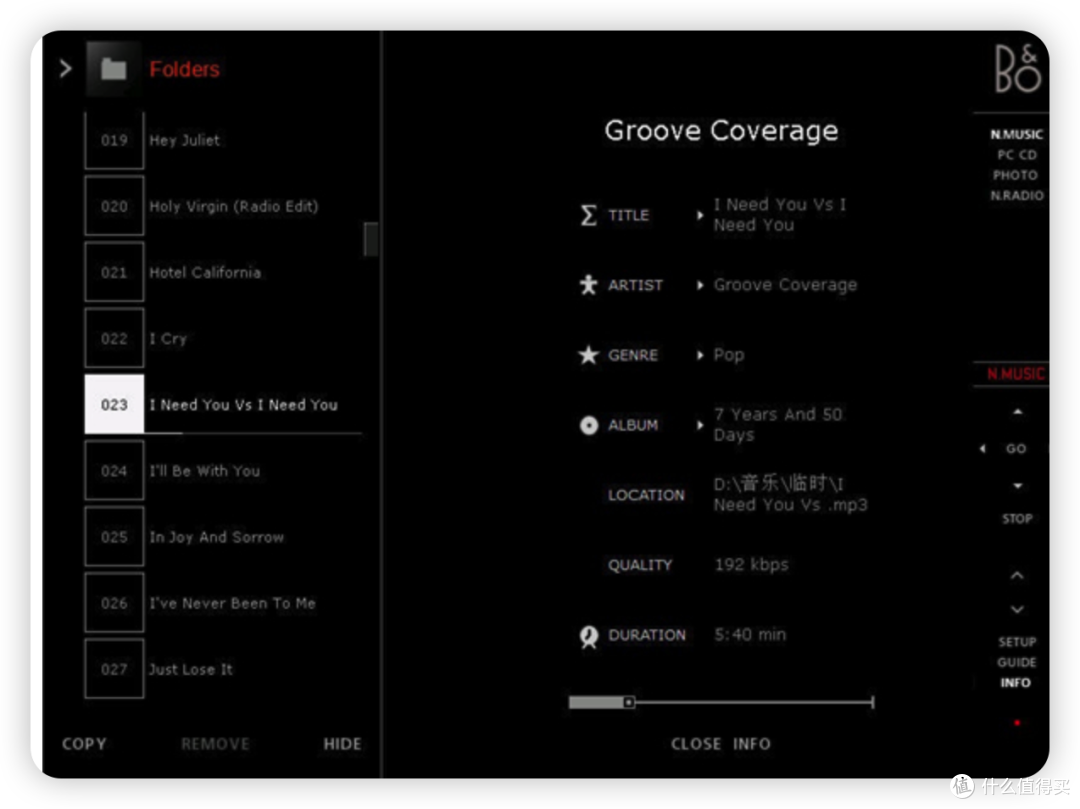The image size is (1080, 809).
Task: Select track 019 Hey Juliet
Action: [222, 140]
